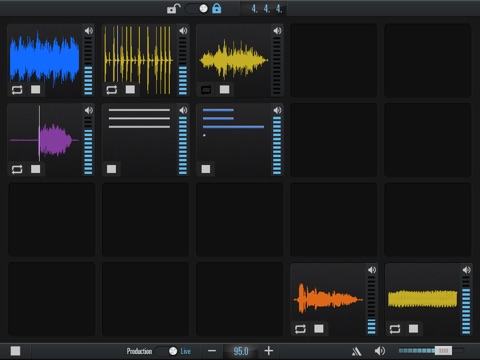480x360 pixels.
Task: Toggle loop on the blue waveform pad
Action: pos(17,90)
